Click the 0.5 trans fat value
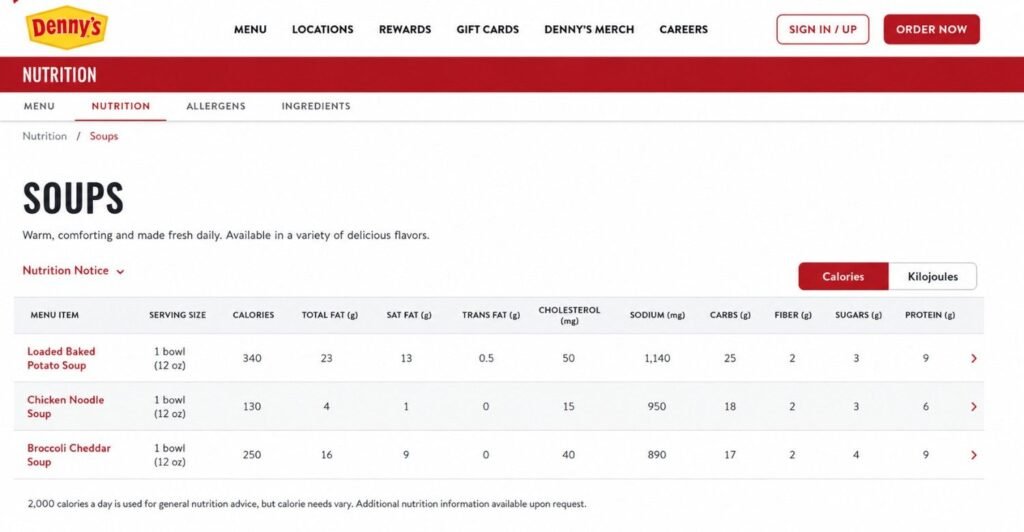 486,358
